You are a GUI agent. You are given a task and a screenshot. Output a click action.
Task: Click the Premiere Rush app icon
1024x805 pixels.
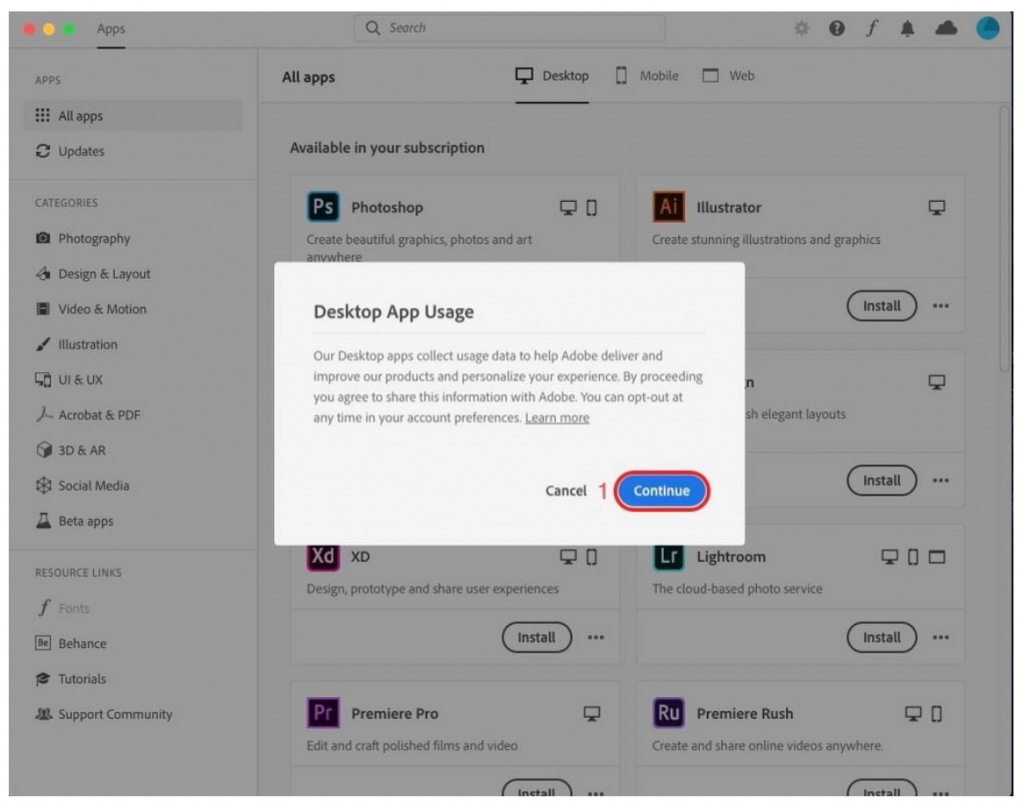[669, 713]
